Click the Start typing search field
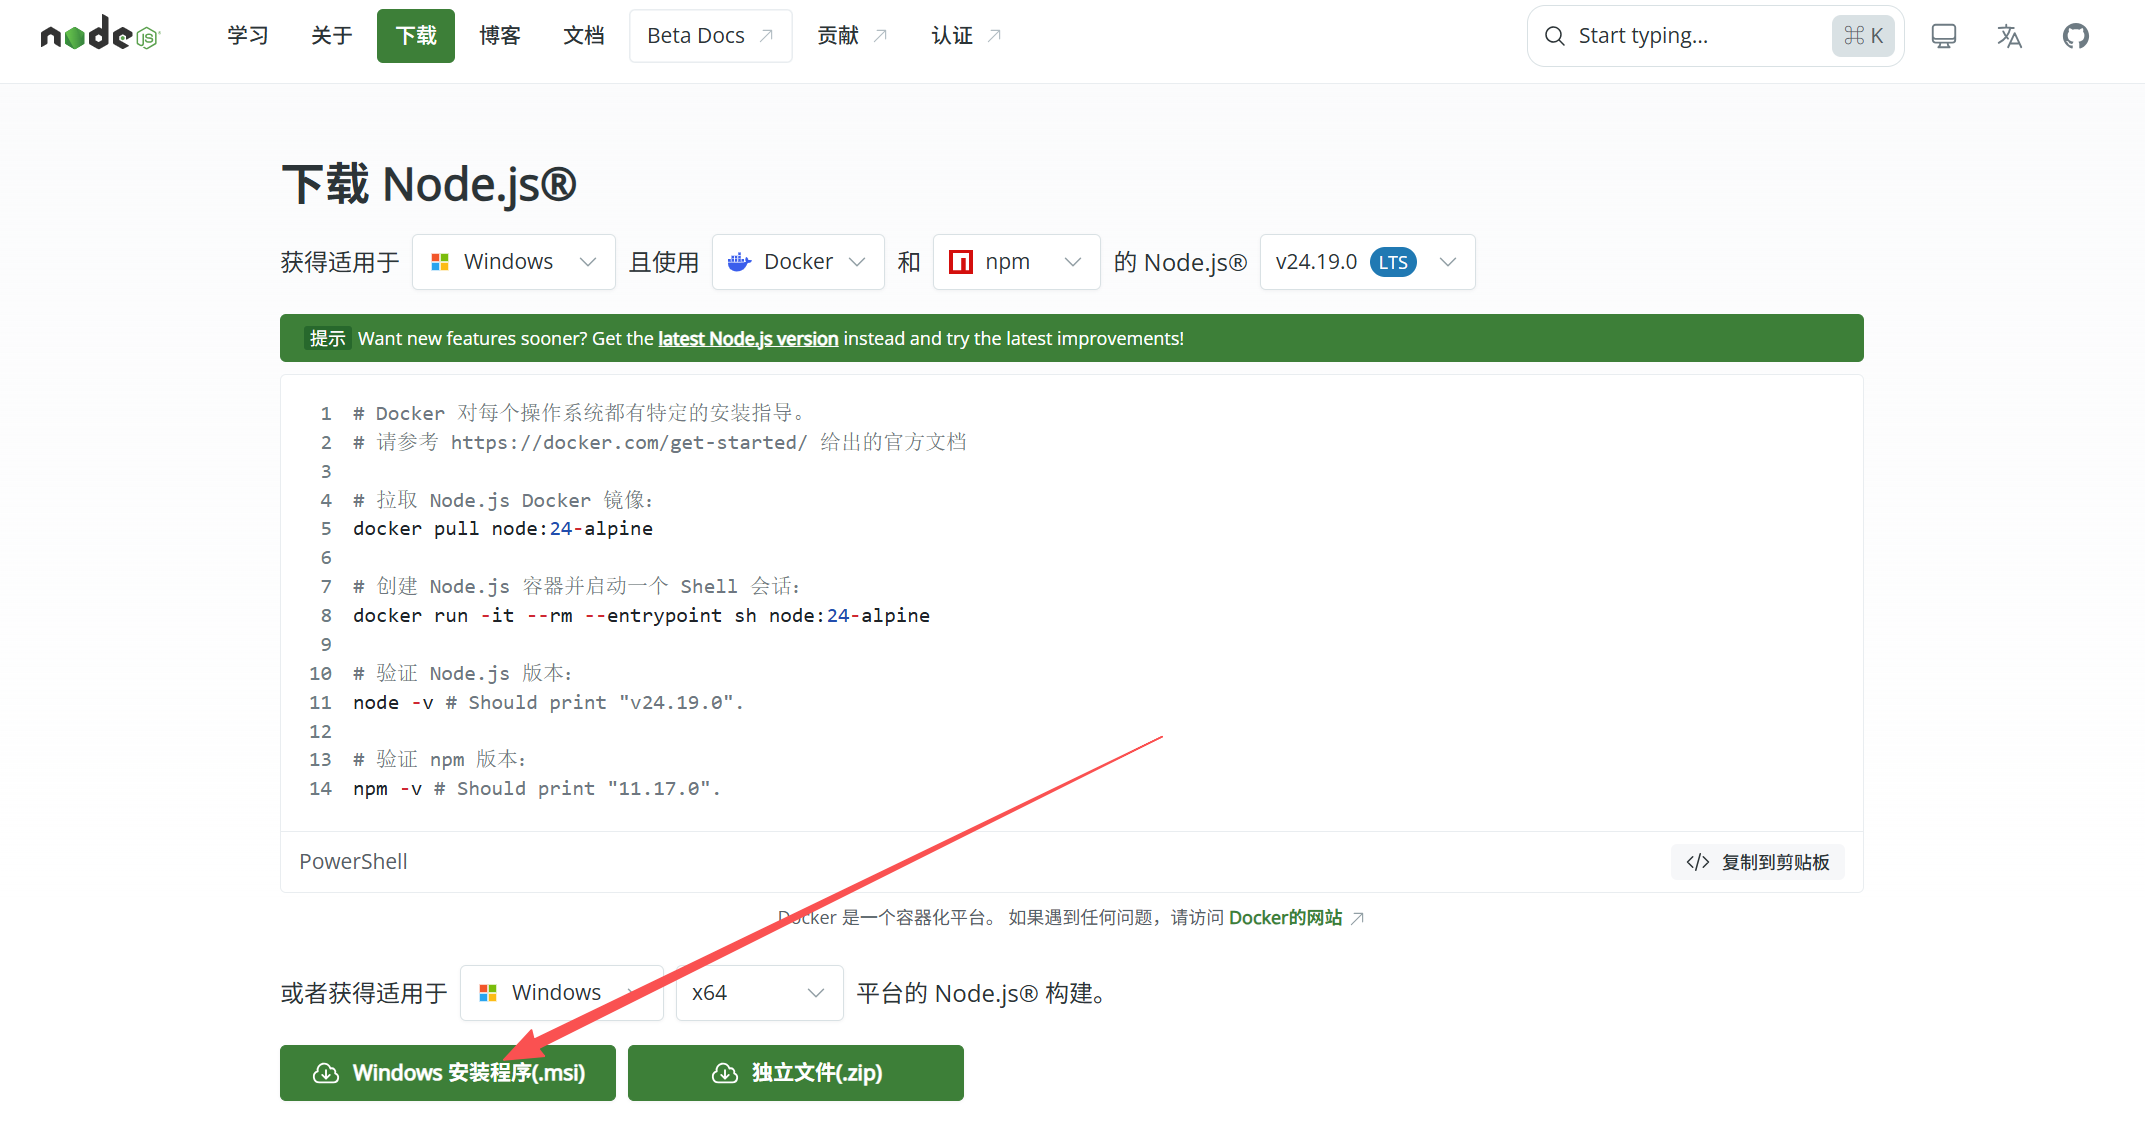The image size is (2145, 1146). [x=1716, y=36]
